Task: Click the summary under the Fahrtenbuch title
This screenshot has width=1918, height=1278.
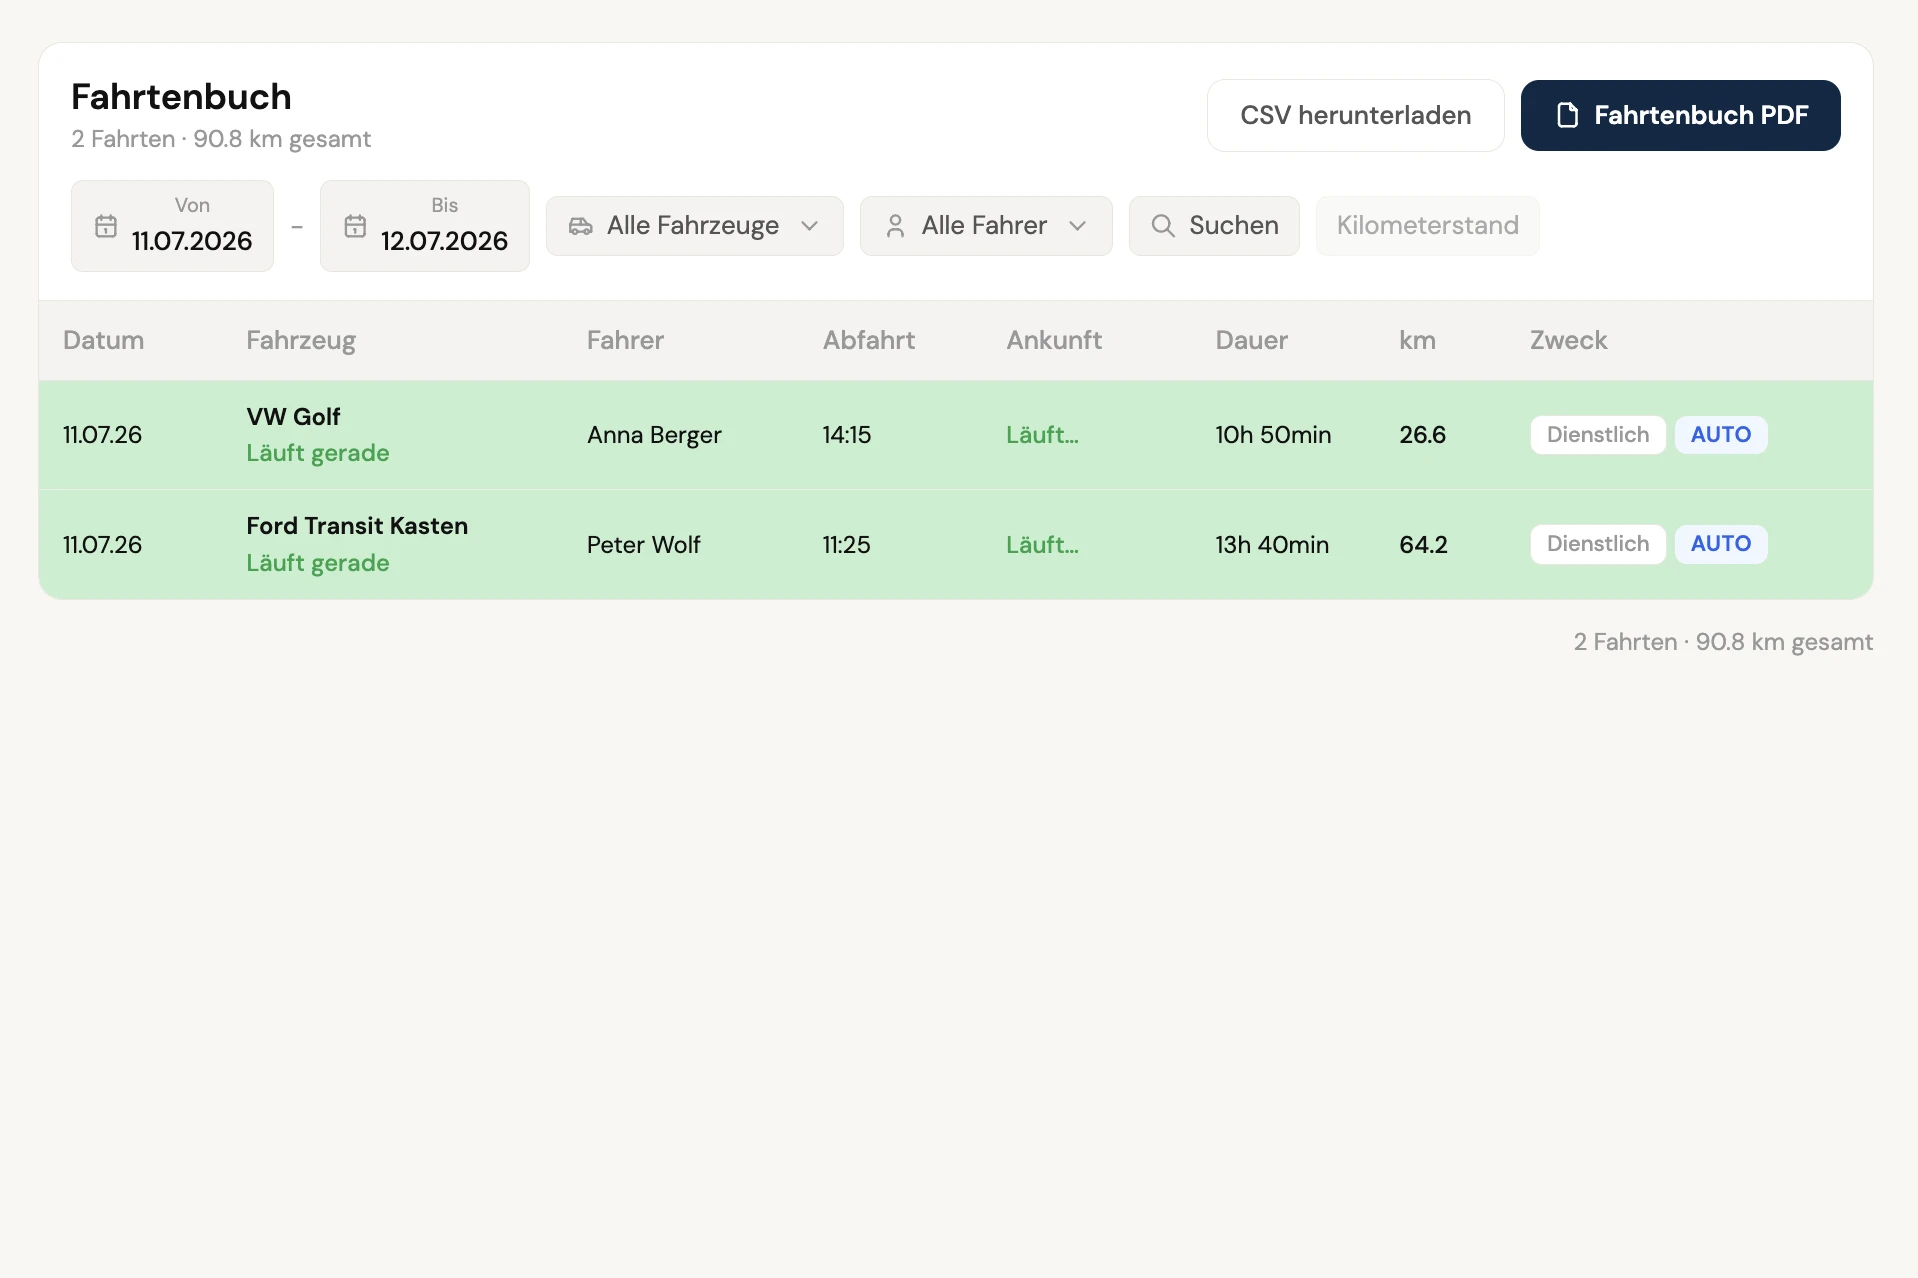Action: point(221,139)
